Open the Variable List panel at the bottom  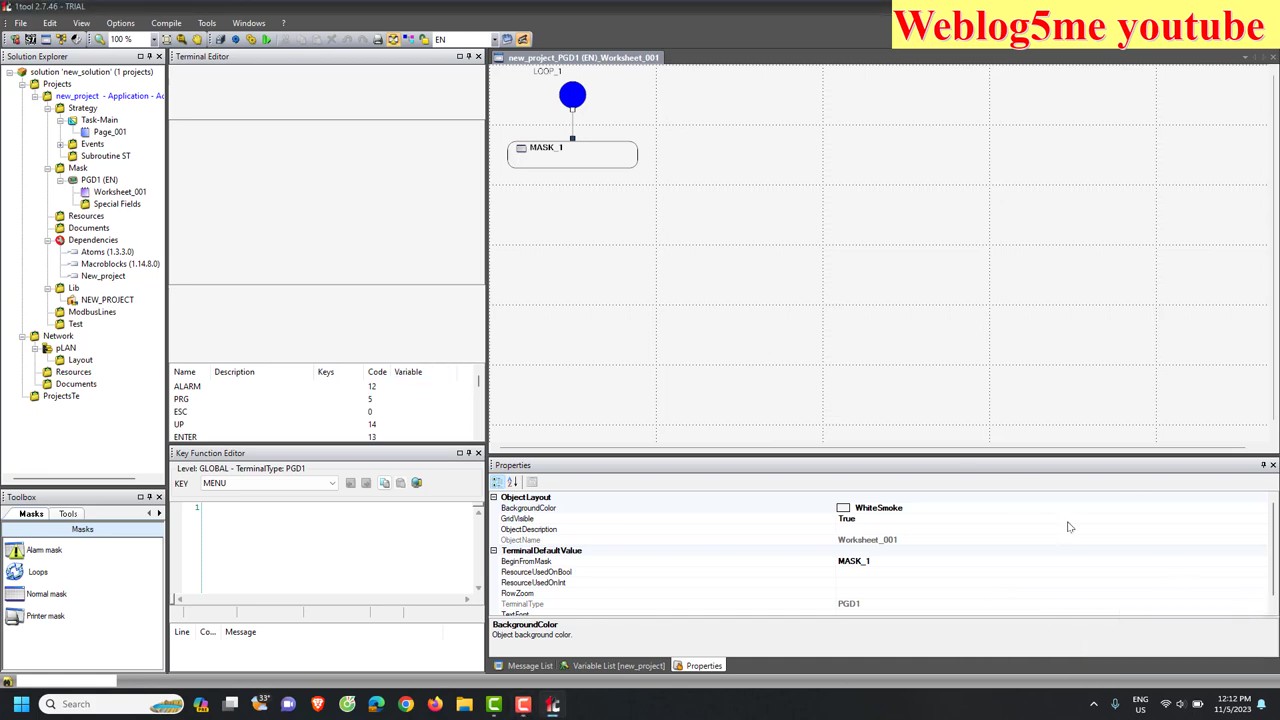[618, 665]
